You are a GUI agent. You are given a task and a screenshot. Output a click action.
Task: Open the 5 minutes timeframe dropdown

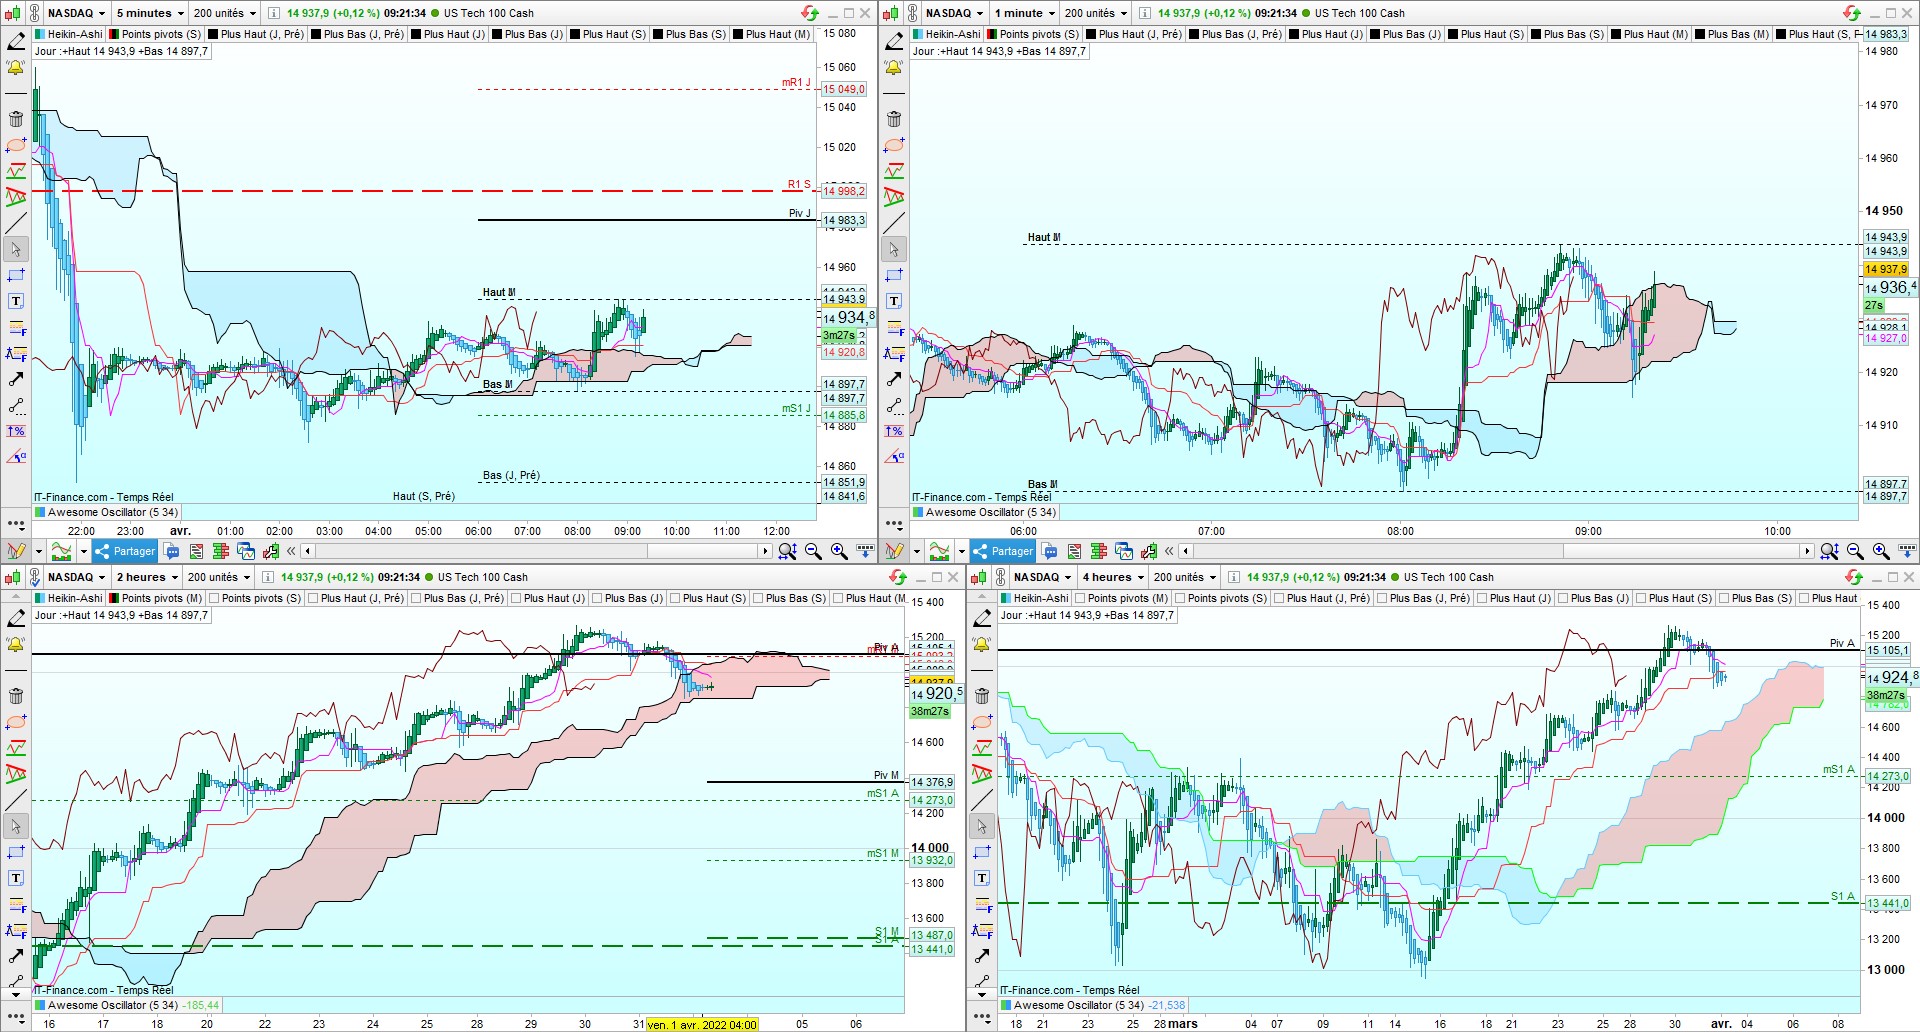tap(149, 13)
